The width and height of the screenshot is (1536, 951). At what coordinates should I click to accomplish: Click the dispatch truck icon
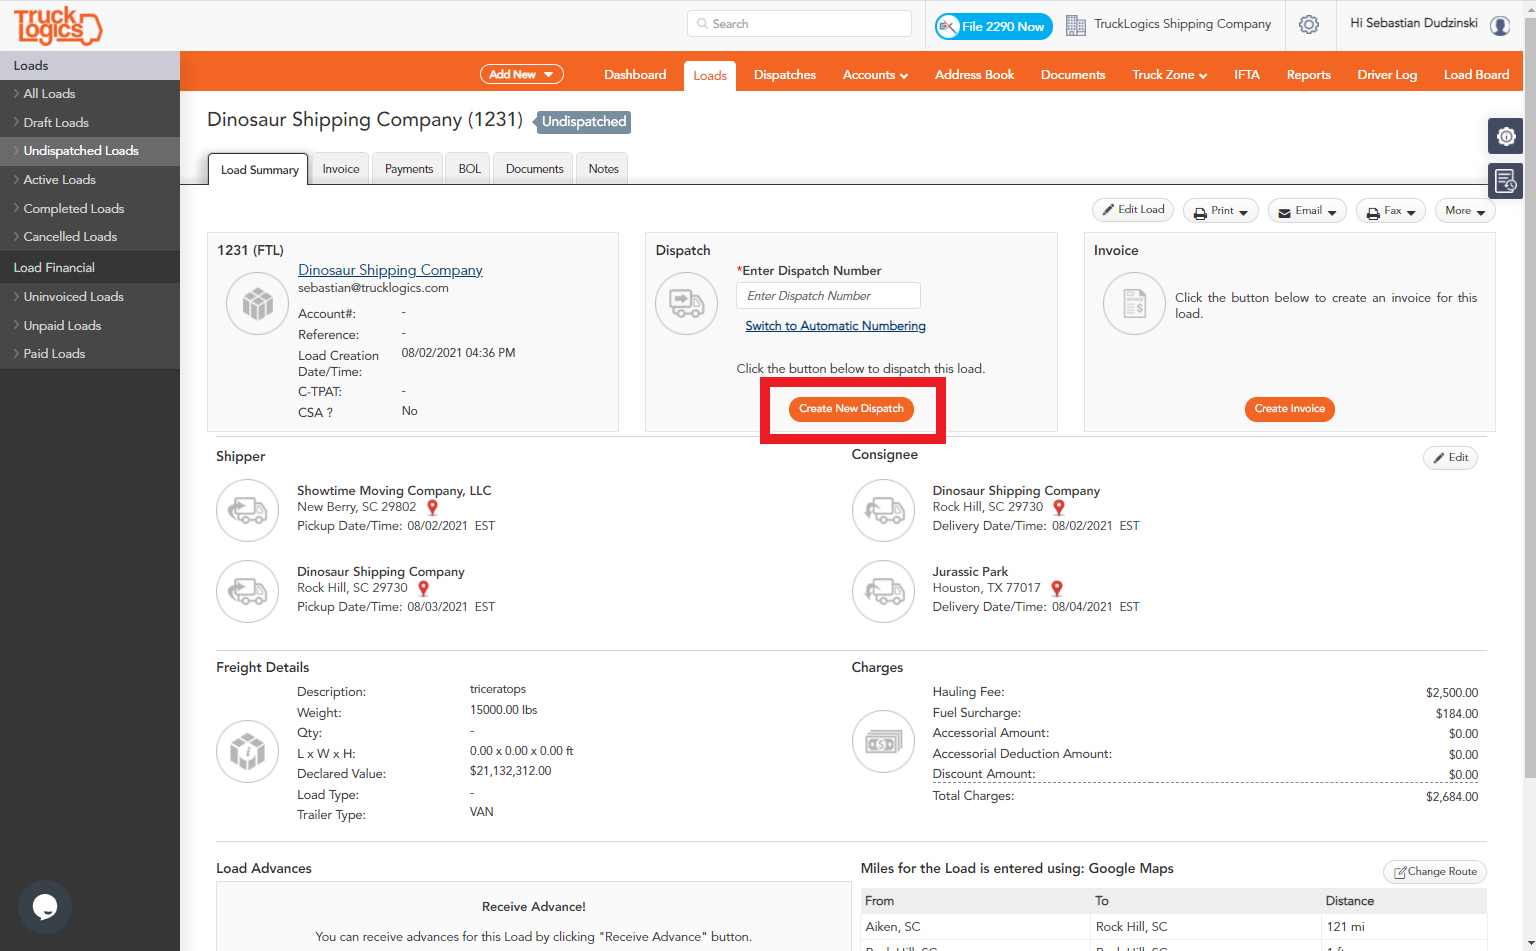pos(687,303)
